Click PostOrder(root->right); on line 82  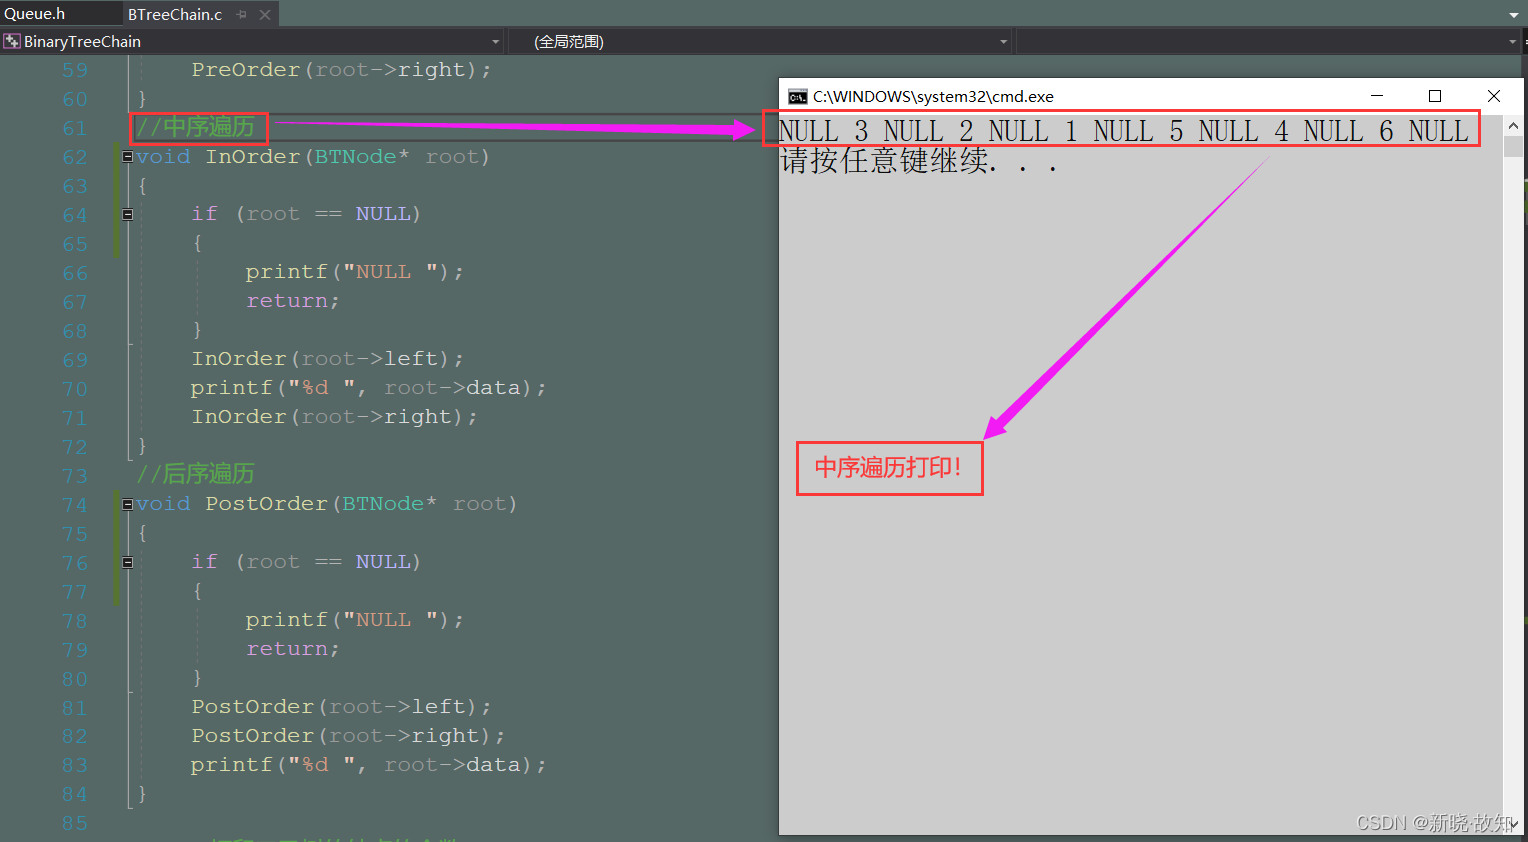tap(348, 736)
